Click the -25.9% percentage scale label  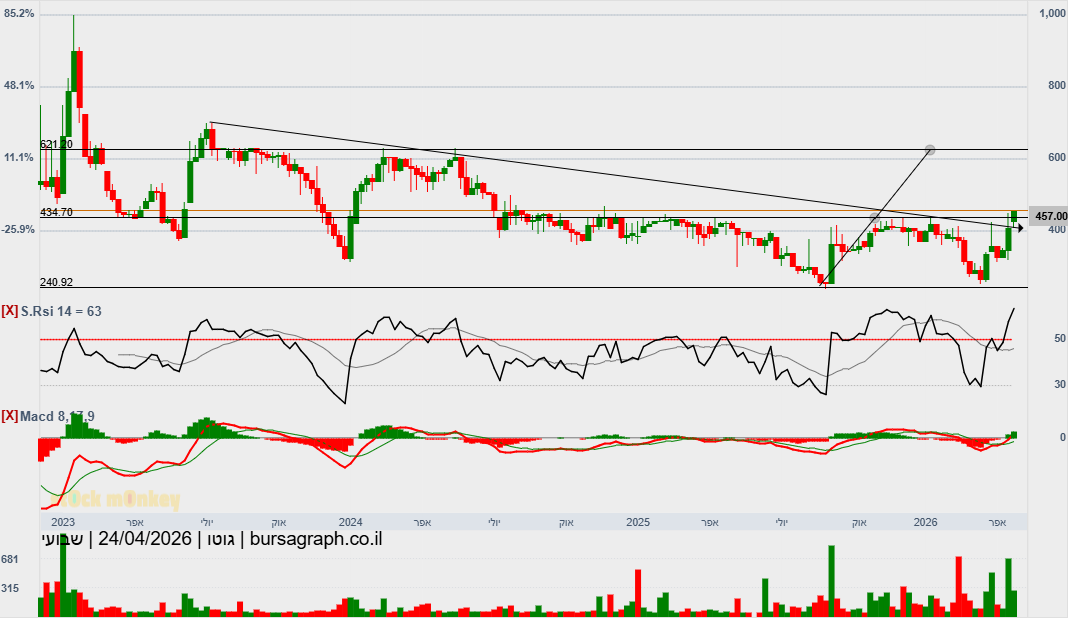click(18, 230)
